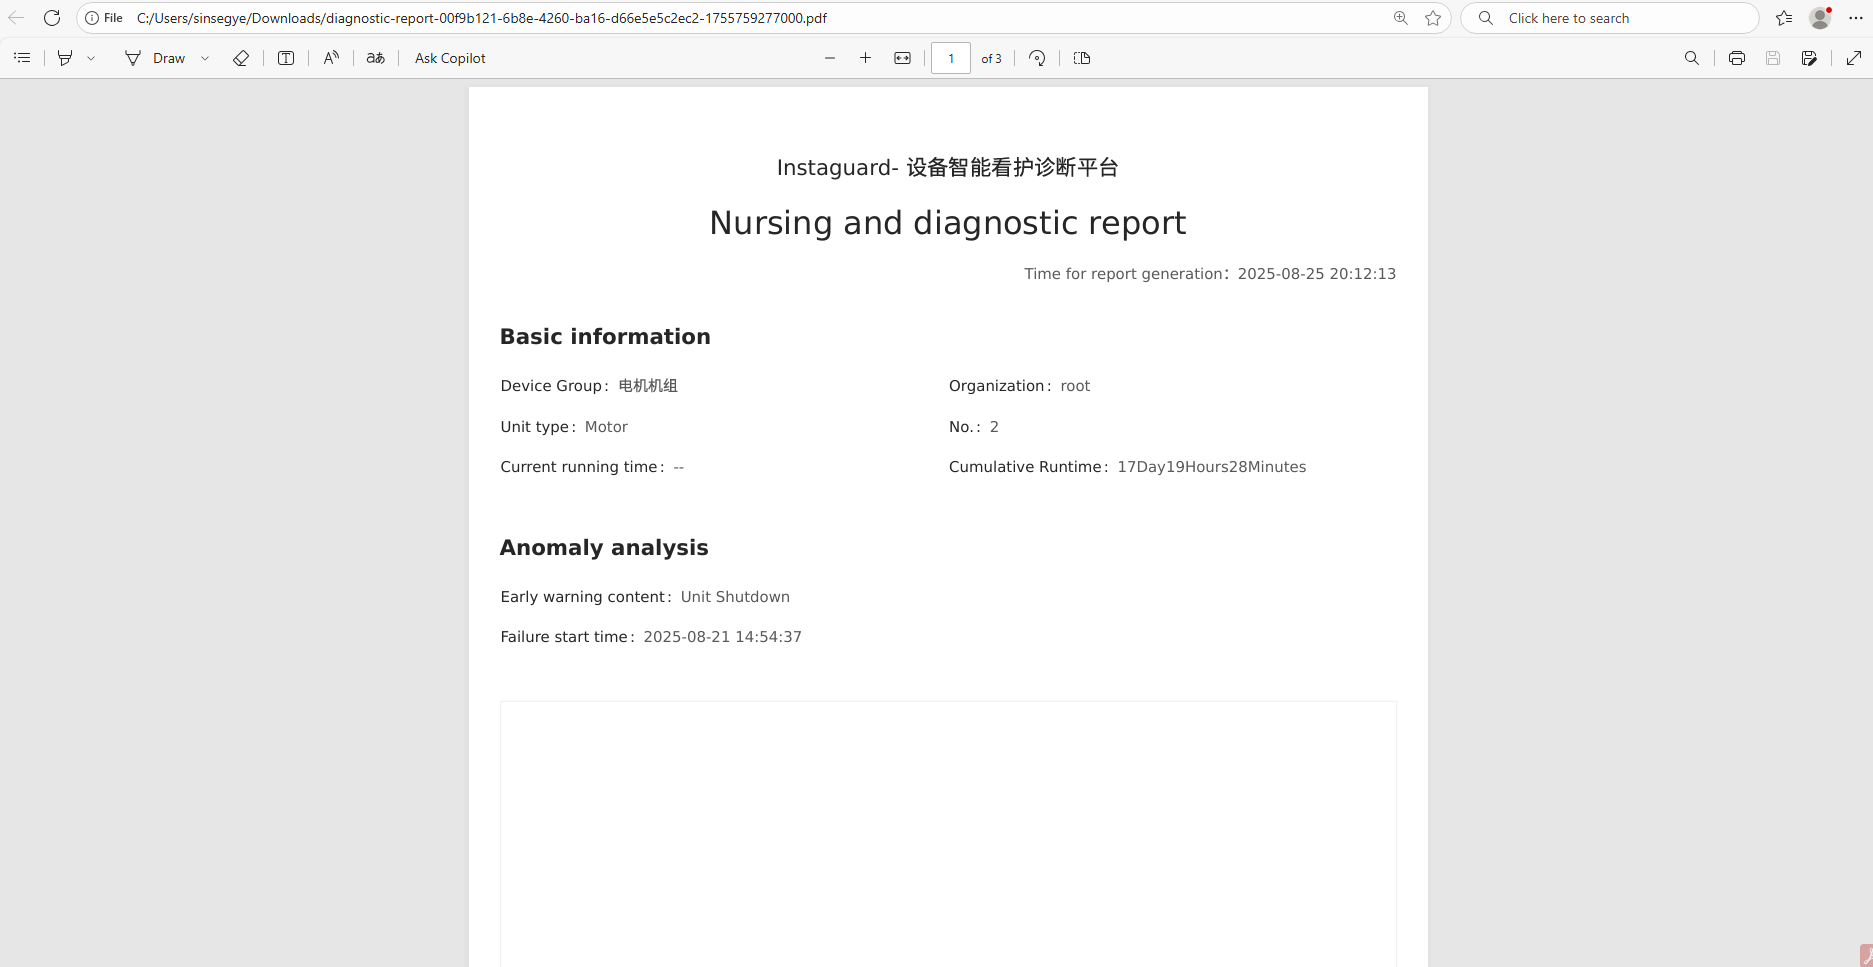This screenshot has height=967, width=1873.
Task: Click the 'Anomaly analysis' heading
Action: coord(604,548)
